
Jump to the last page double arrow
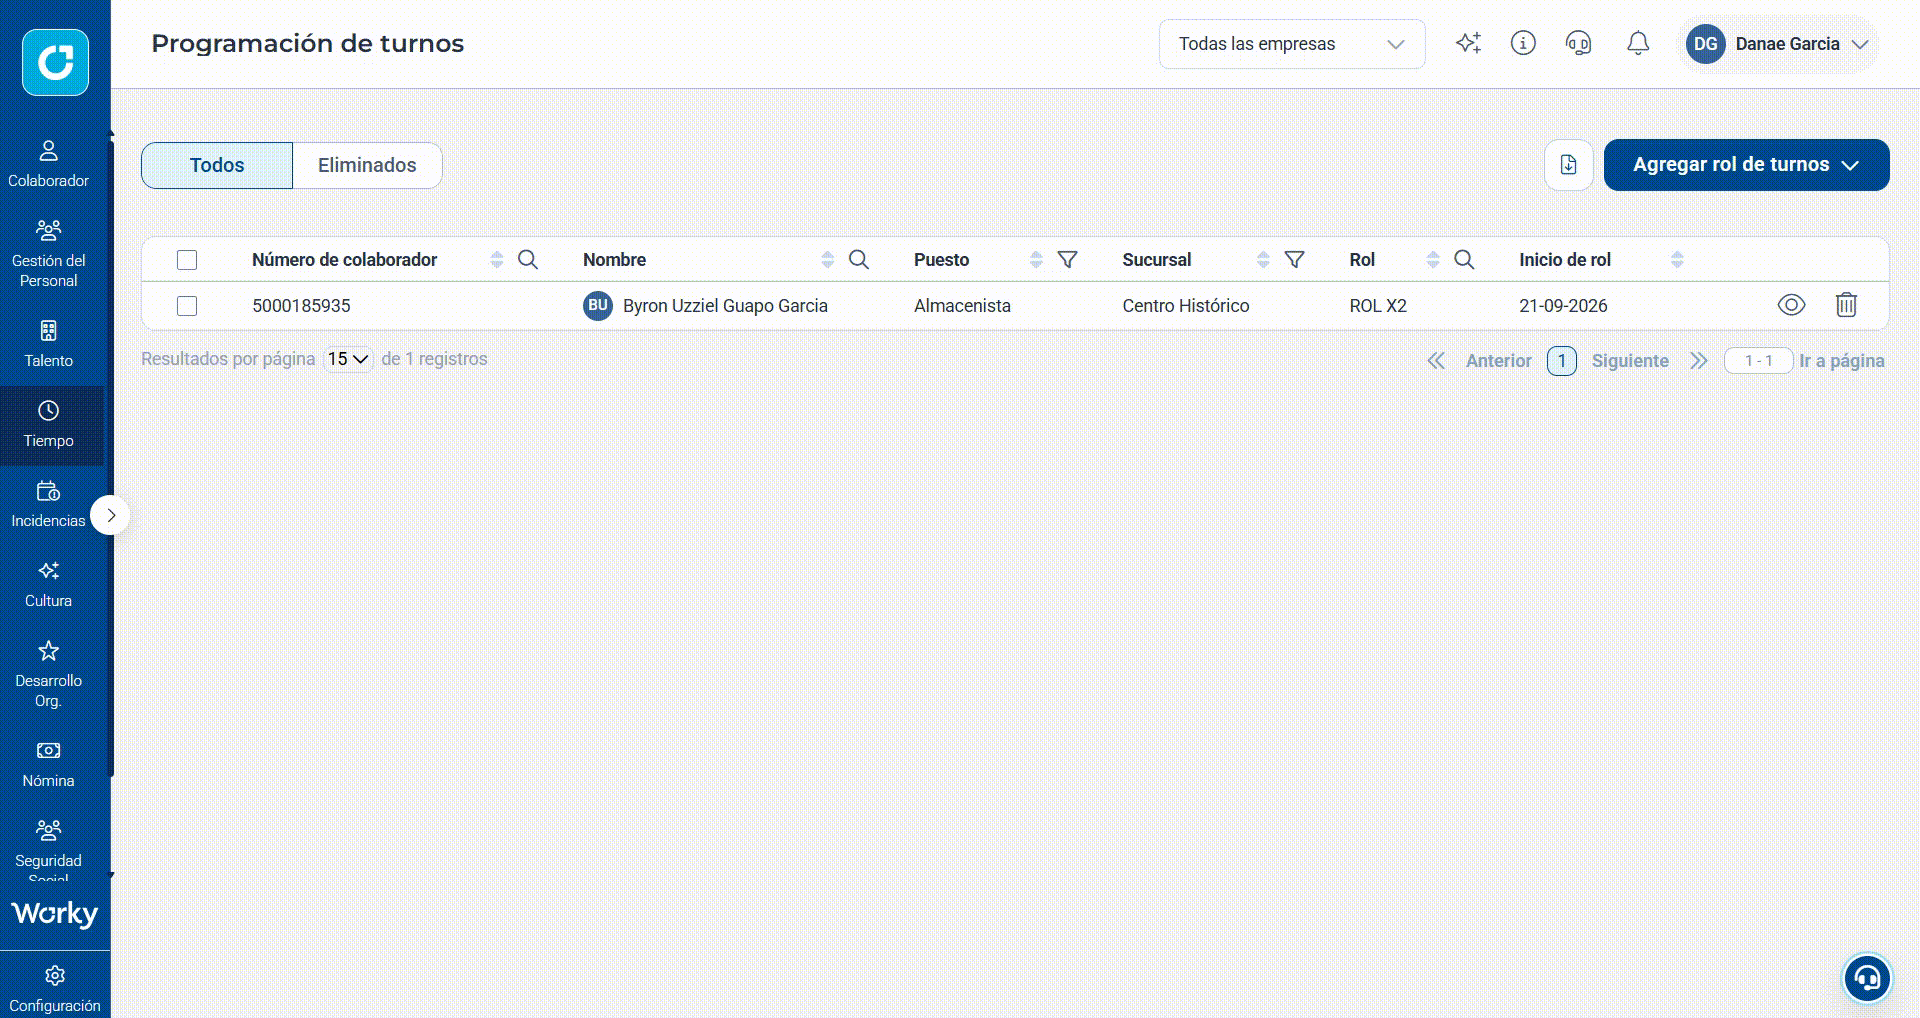coord(1698,361)
